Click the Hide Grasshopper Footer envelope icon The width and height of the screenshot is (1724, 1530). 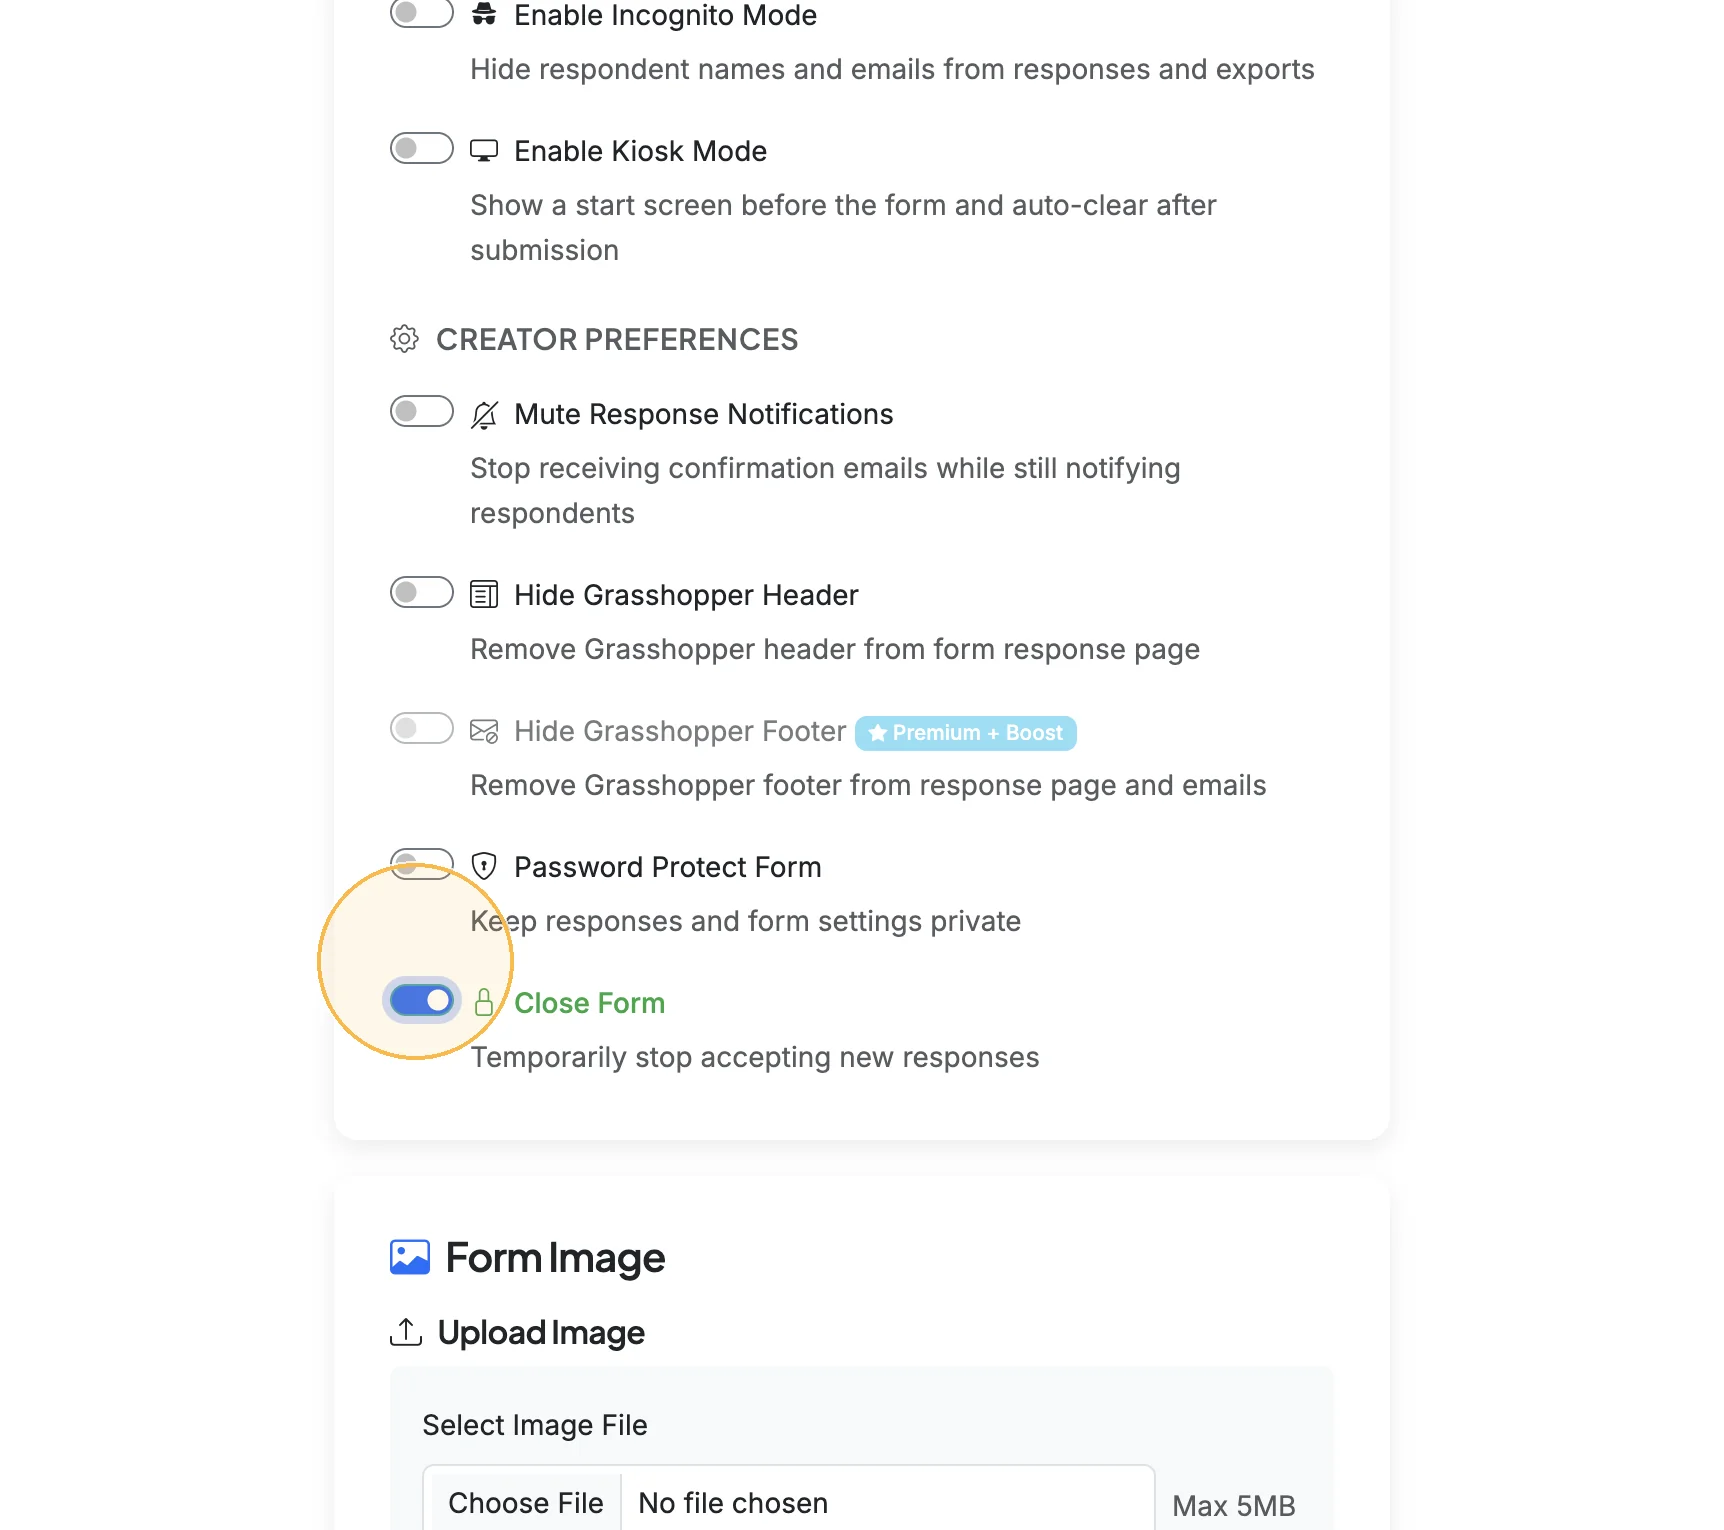[x=484, y=731]
